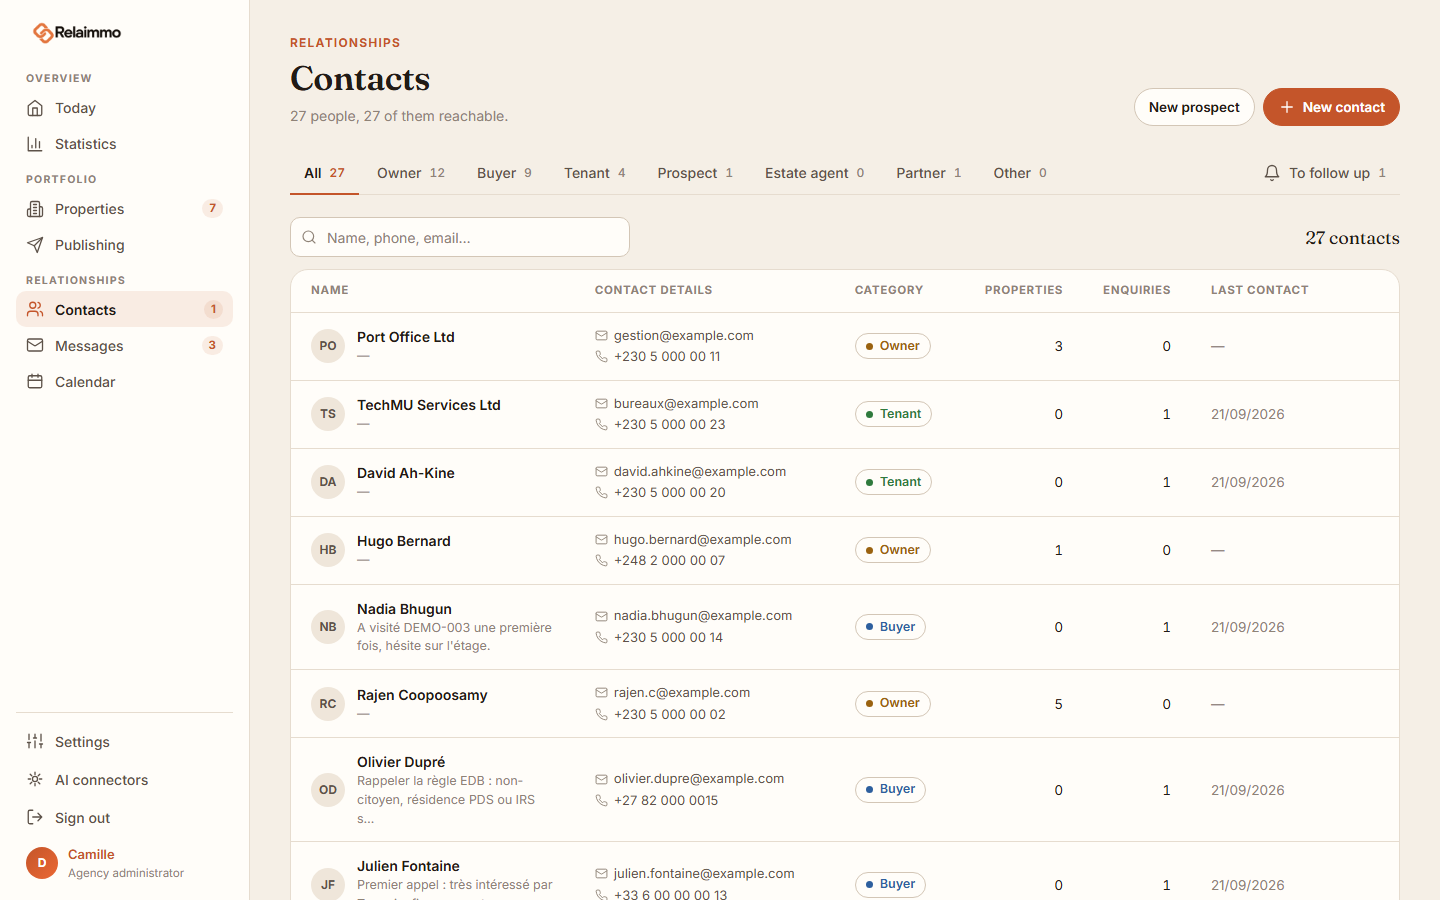Click the Tenant badge for TechMU Services Ltd
The image size is (1440, 900).
[893, 414]
